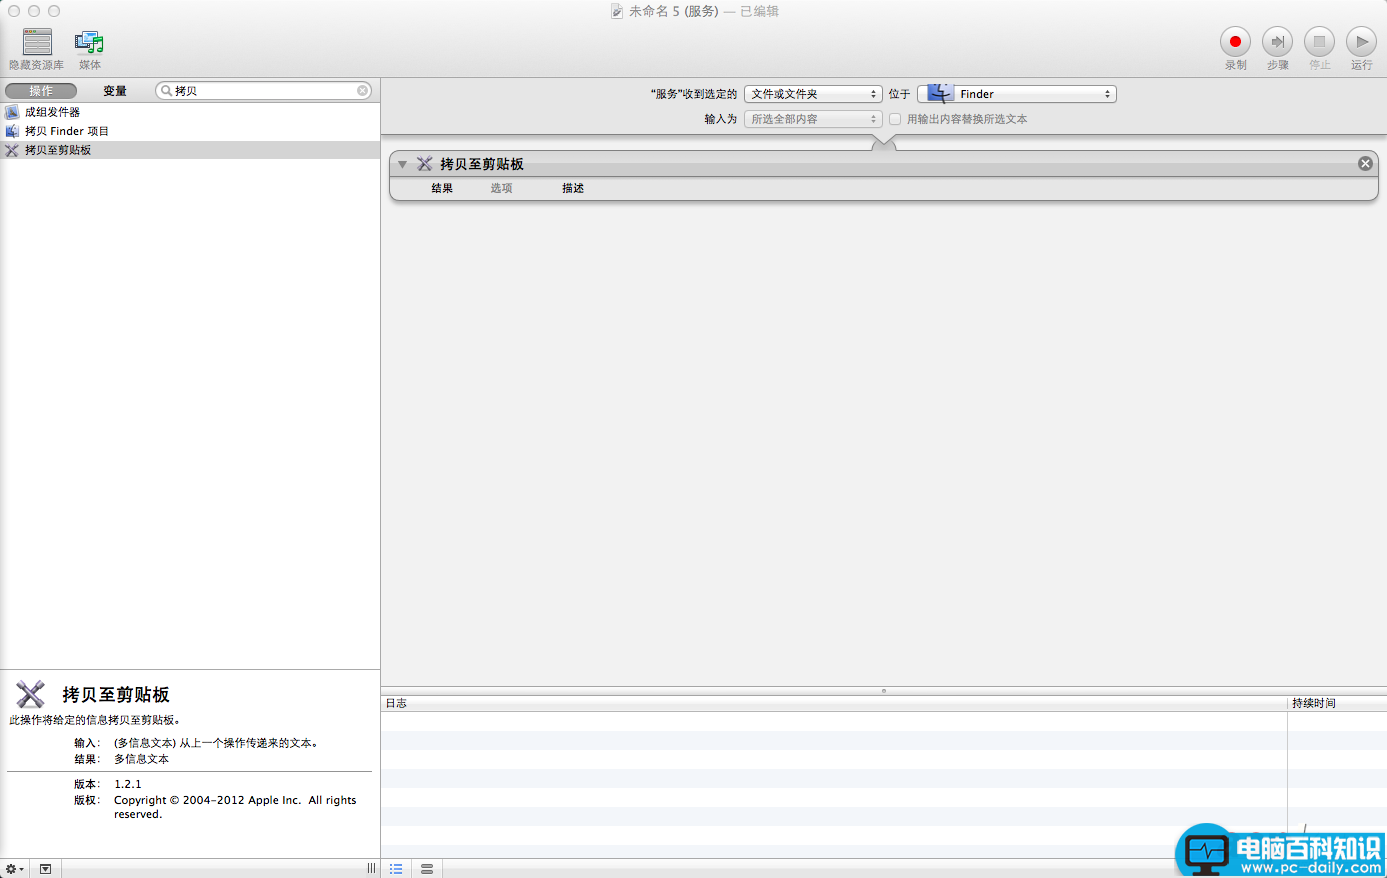Click the search field containing 拷贝
1387x878 pixels.
[x=264, y=91]
